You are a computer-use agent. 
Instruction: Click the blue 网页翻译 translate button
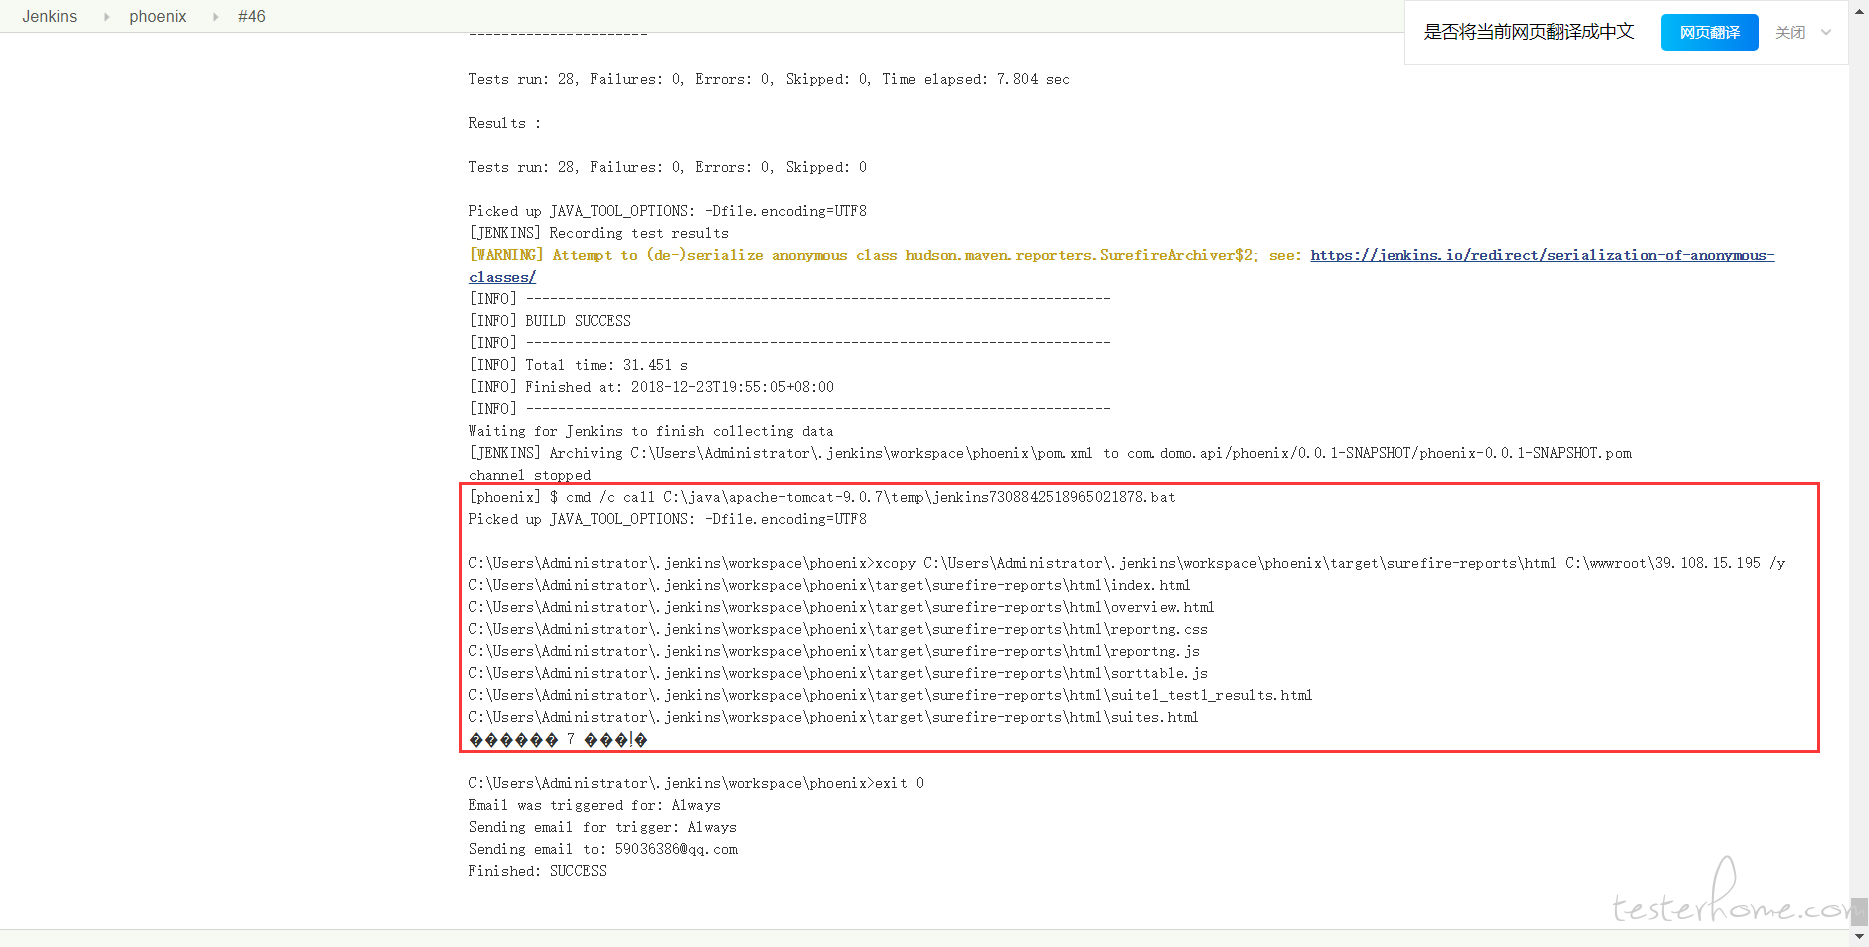pos(1709,32)
